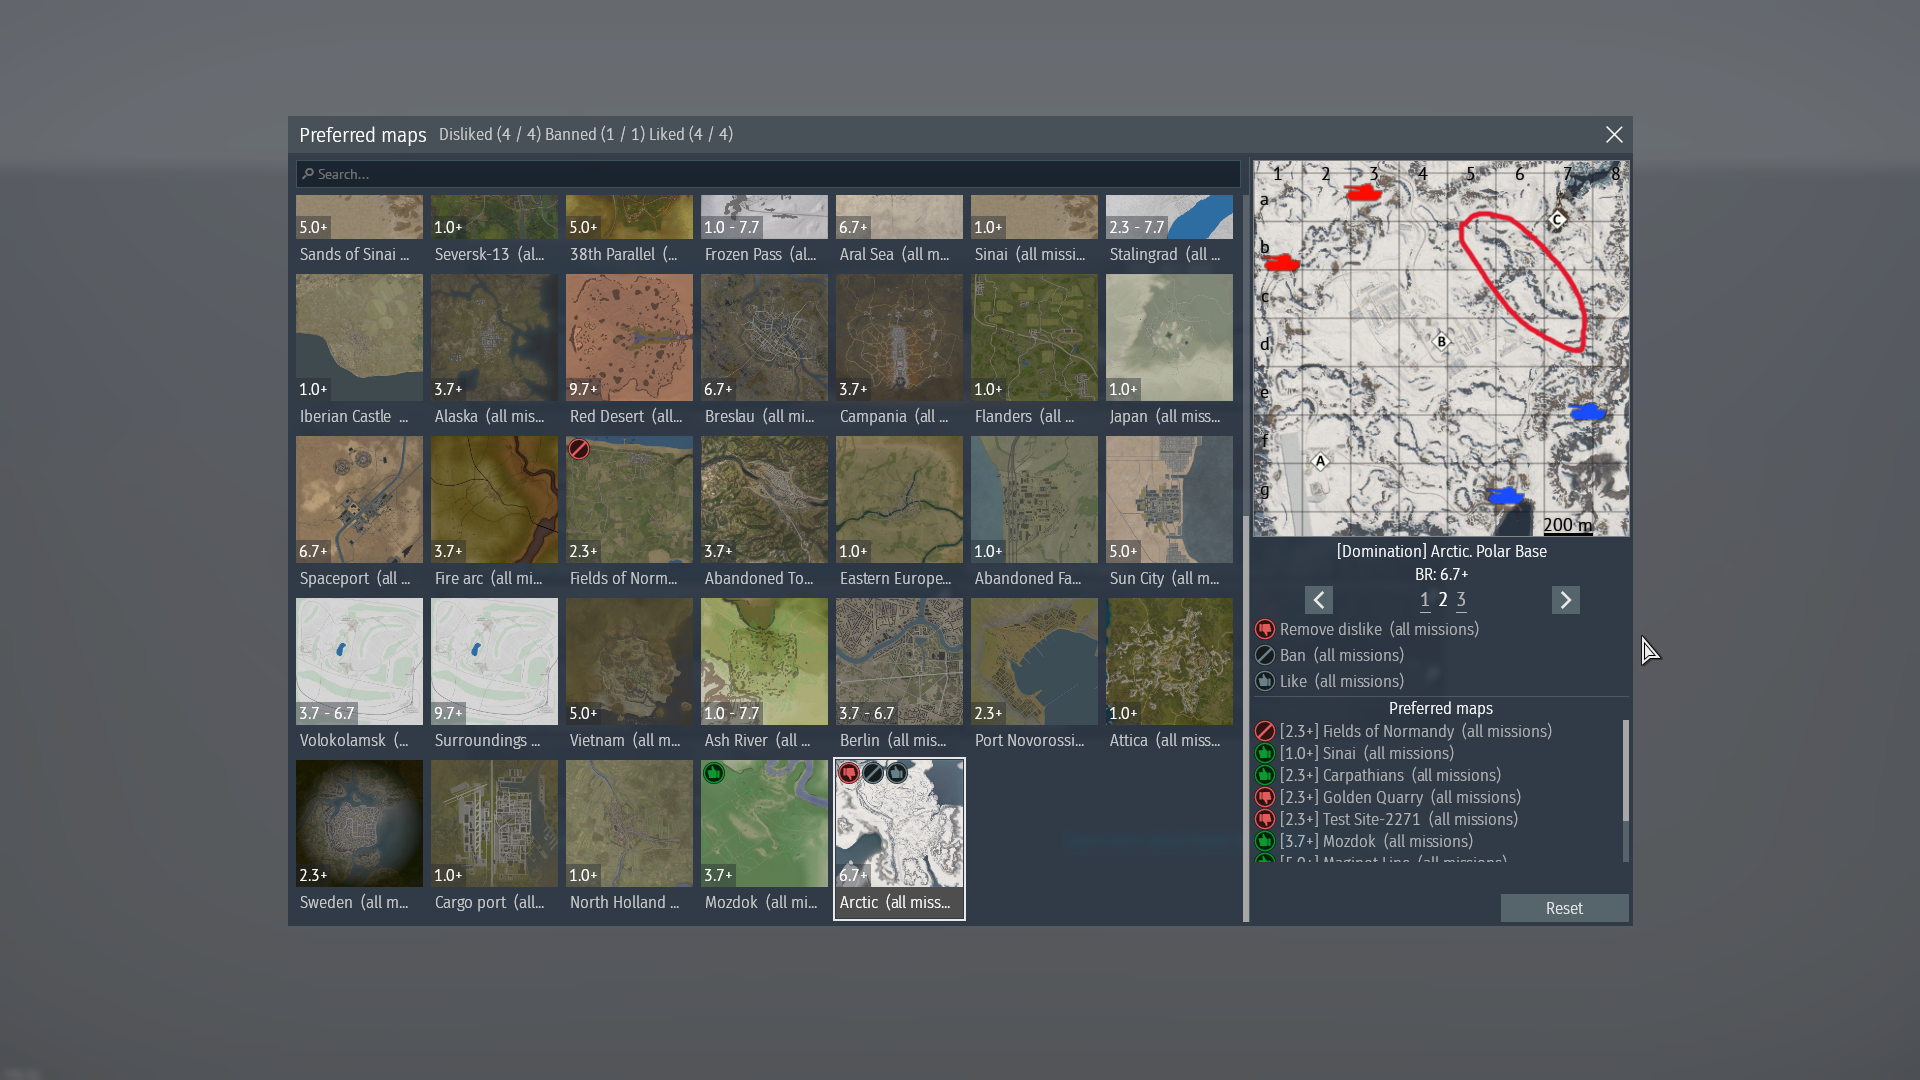Click the Ban circle icon in side panel
The image size is (1920, 1080).
tap(1265, 656)
